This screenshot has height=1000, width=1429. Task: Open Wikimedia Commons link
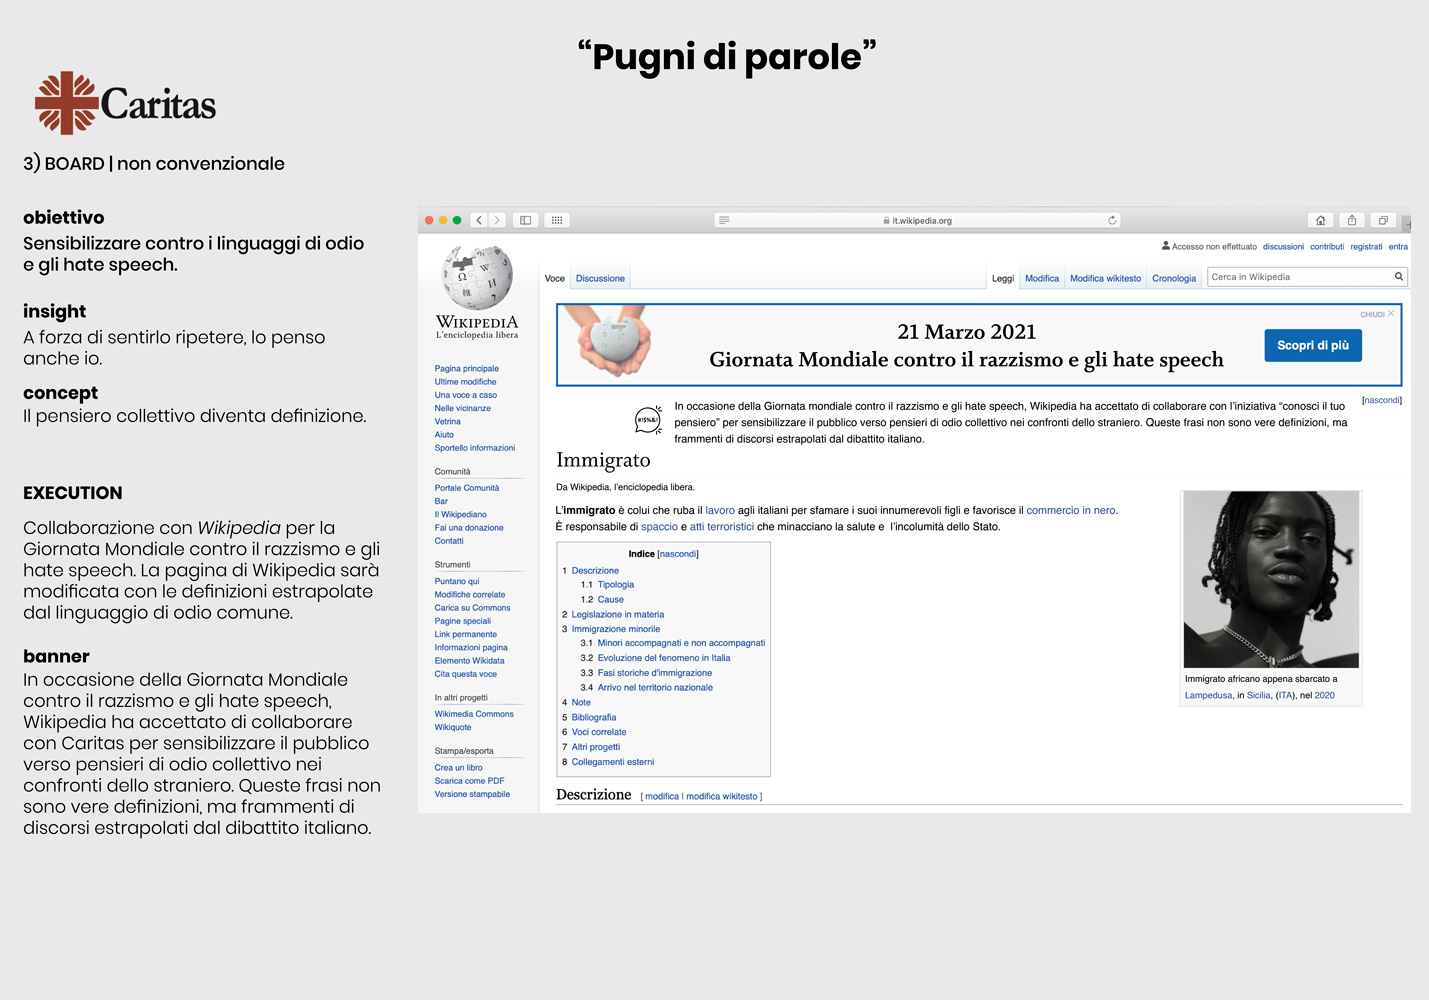(x=474, y=714)
